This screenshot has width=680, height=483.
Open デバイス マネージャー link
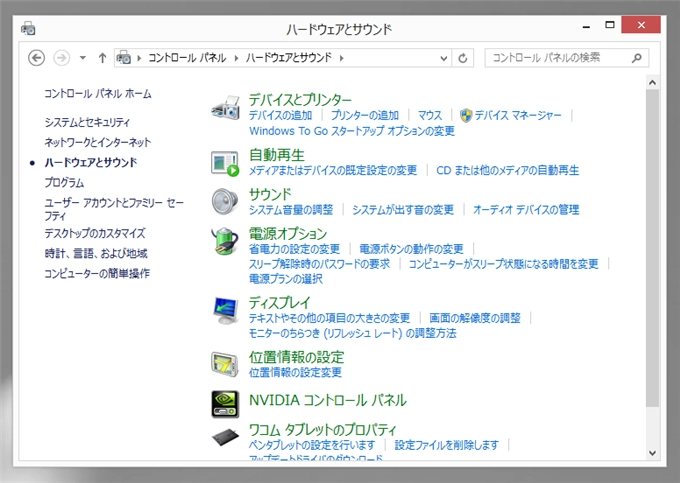518,115
